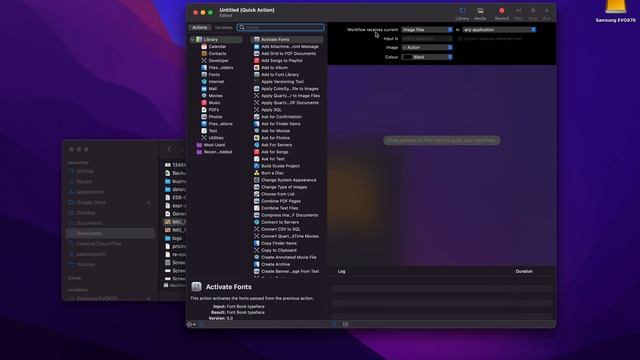
Task: Open the Media browser from the toolbar
Action: tap(480, 13)
